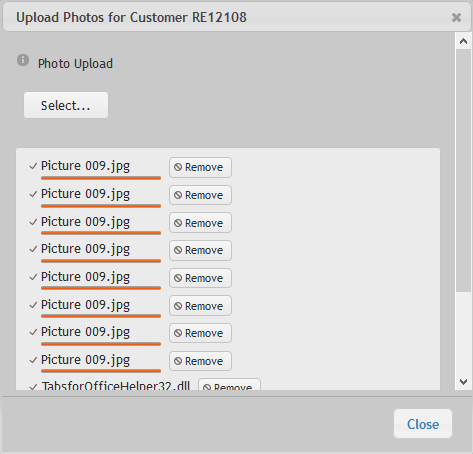This screenshot has width=473, height=454.
Task: Remove the second Picture 009.jpg entry
Action: (200, 195)
